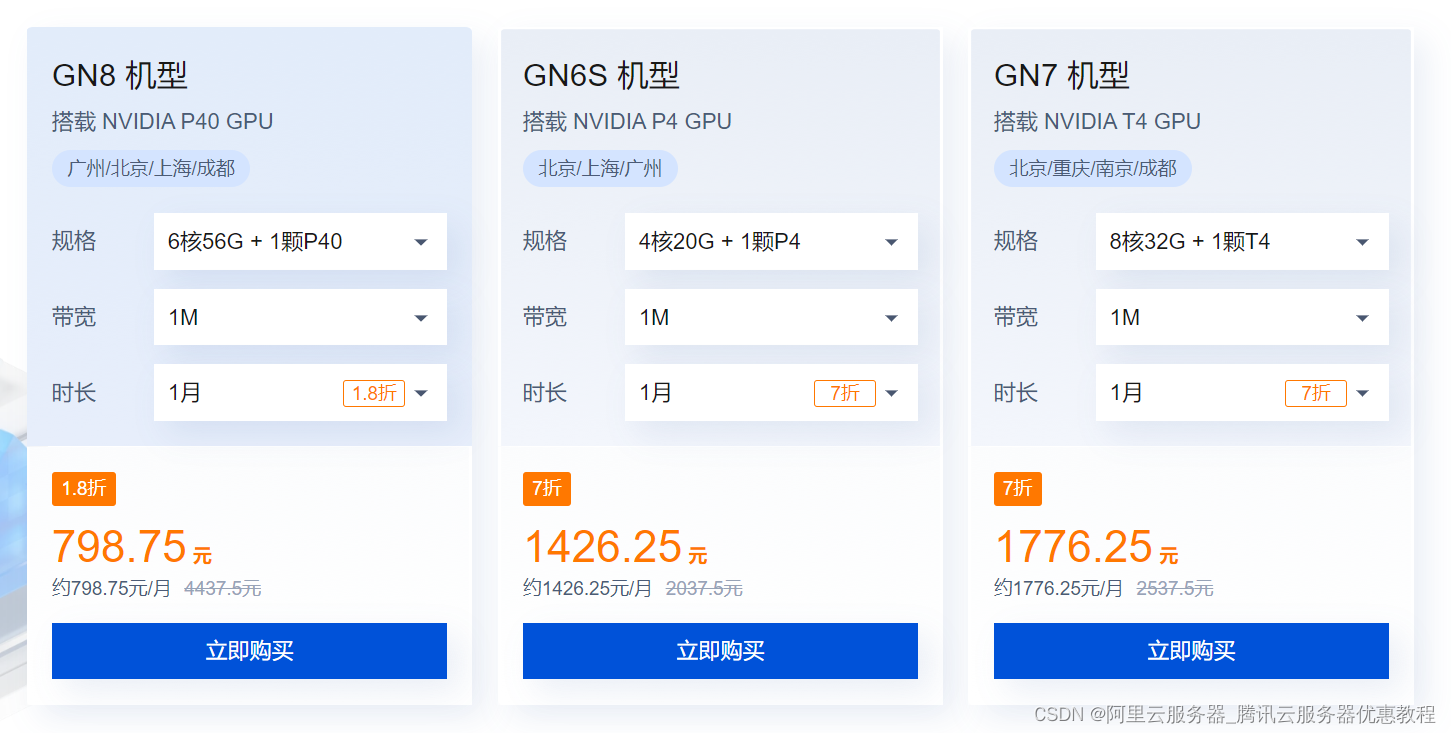This screenshot has height=733, width=1451.
Task: Open the GN8 规格 dropdown showing 6核56G + 1颗P40
Action: click(300, 241)
